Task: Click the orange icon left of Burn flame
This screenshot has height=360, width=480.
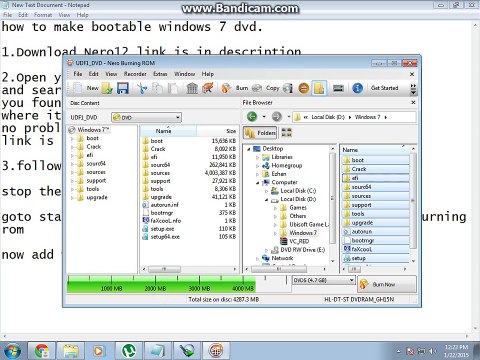Action: click(208, 88)
